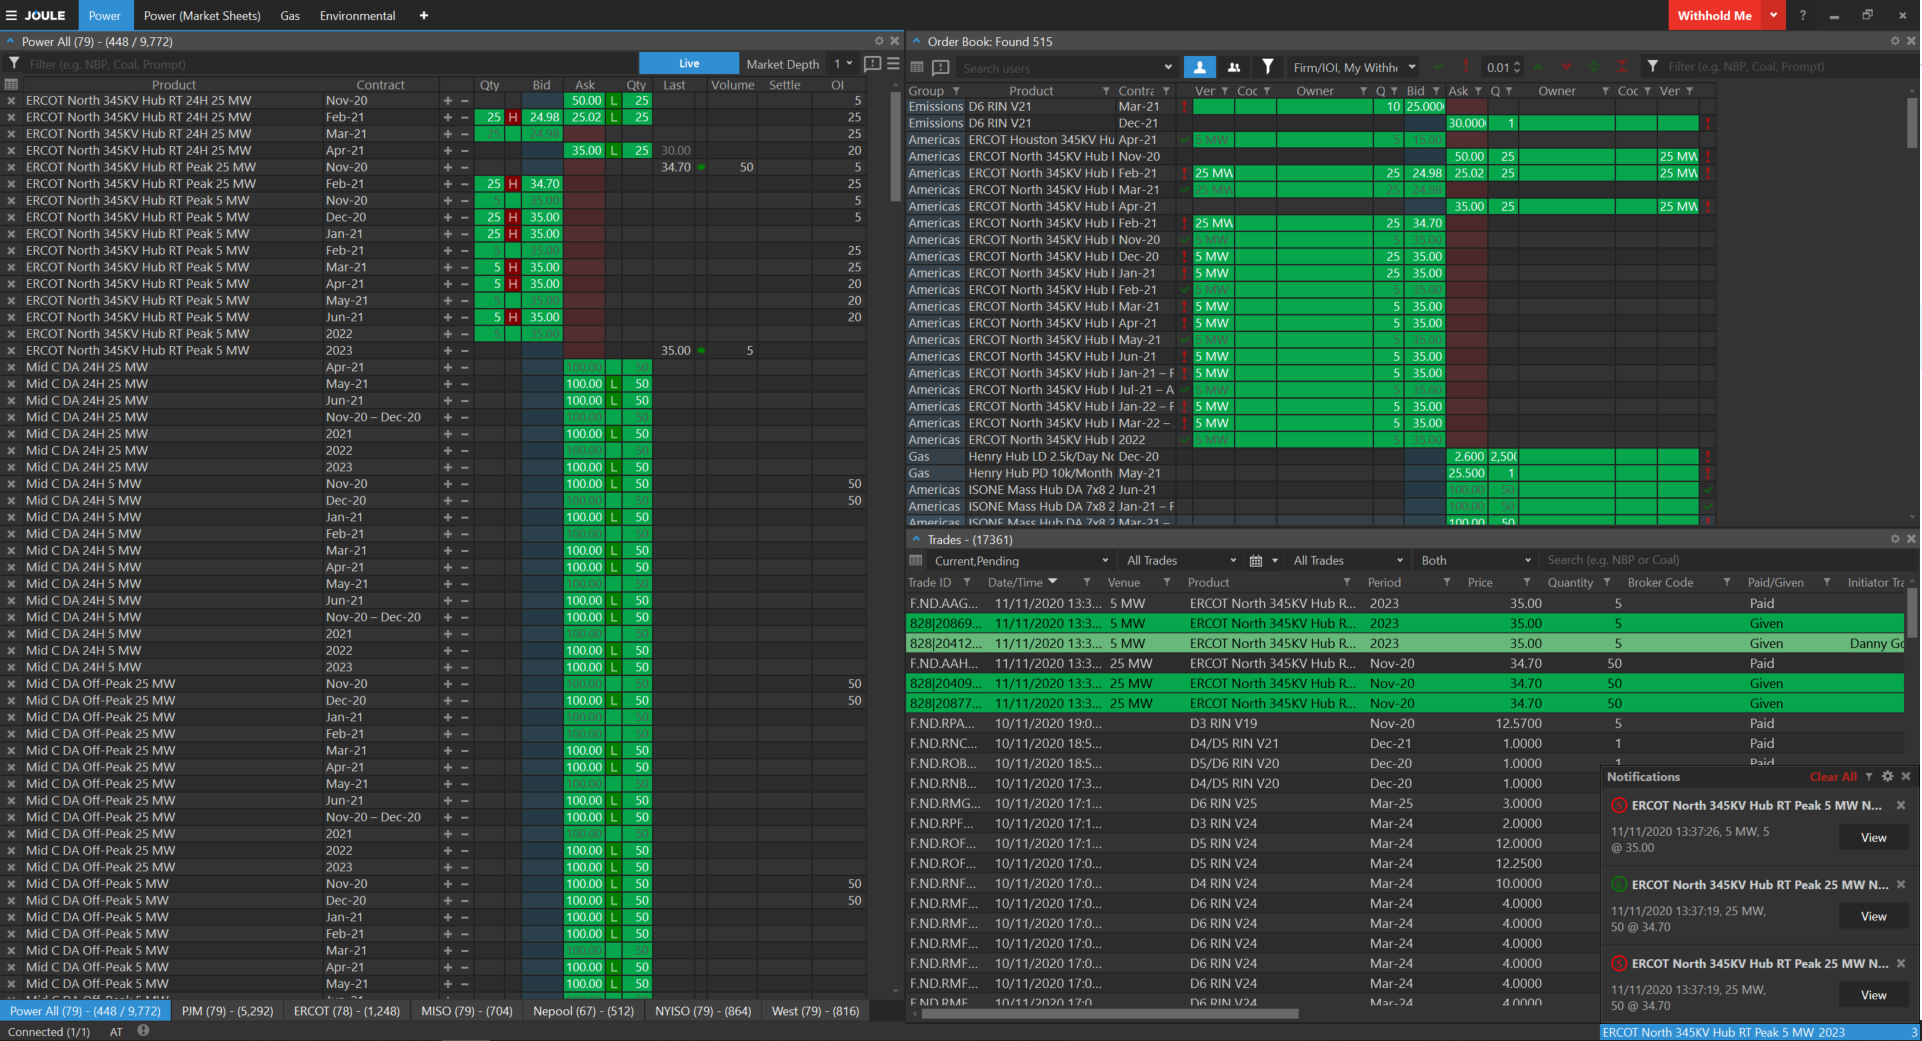Remove the first ERCOT North 24H Nov-20 row
Viewport: 1922px width, 1041px height.
(11, 100)
